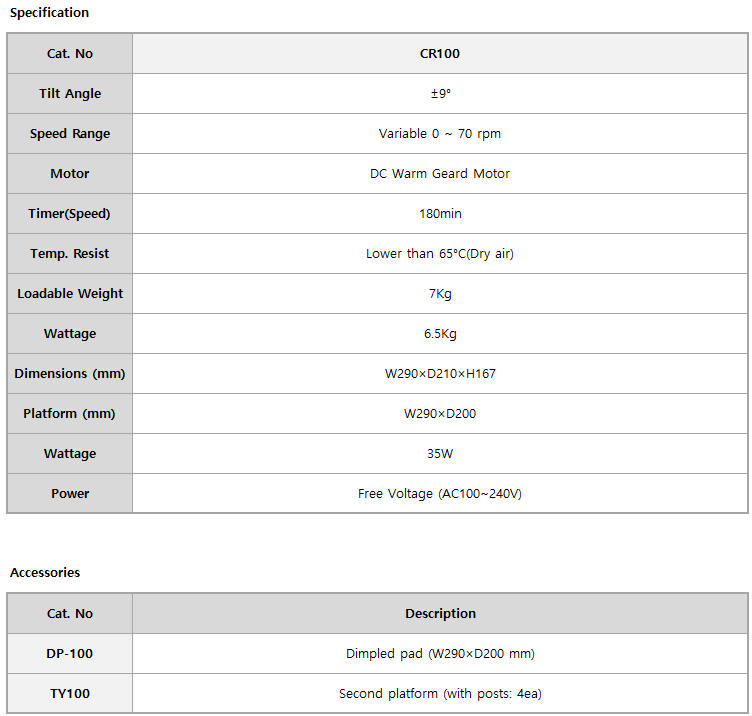This screenshot has width=752, height=716.
Task: Select the 180min timer value
Action: coord(440,213)
